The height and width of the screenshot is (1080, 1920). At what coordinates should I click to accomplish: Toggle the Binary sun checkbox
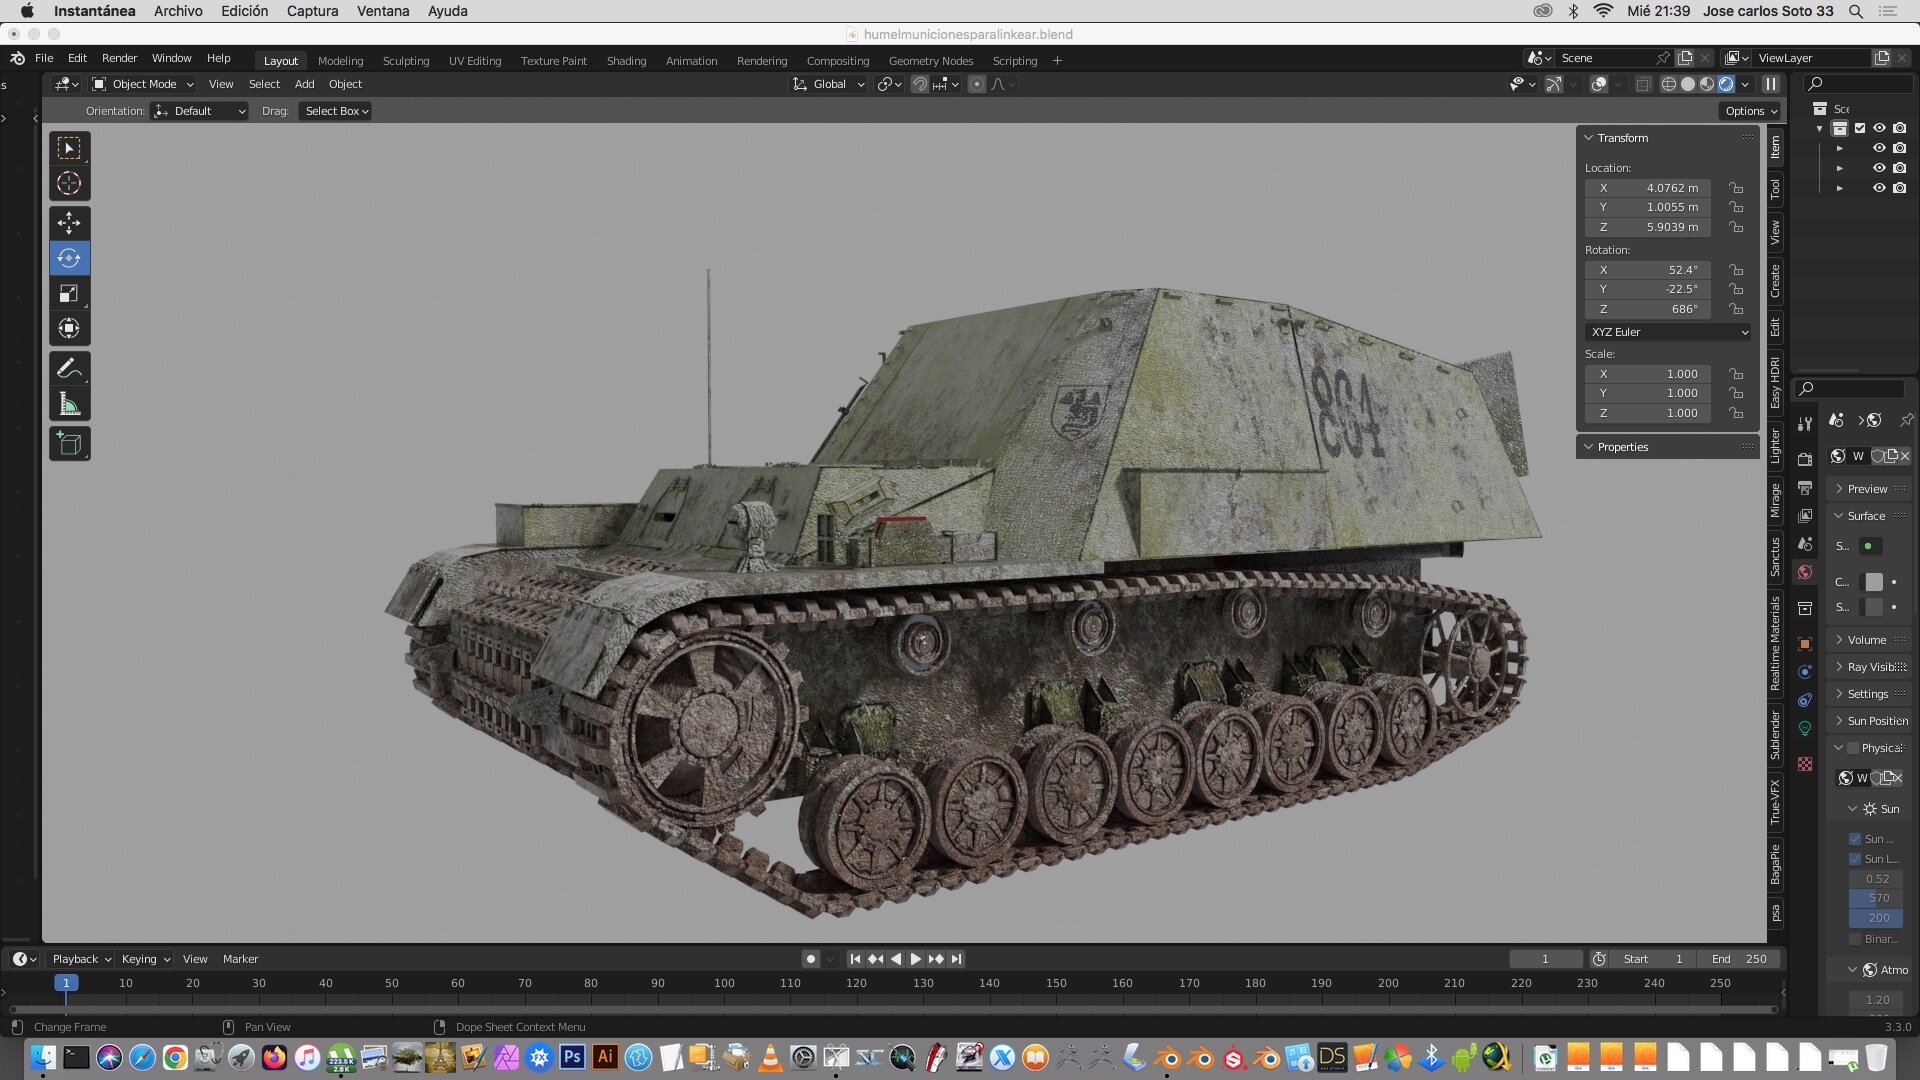coord(1855,939)
